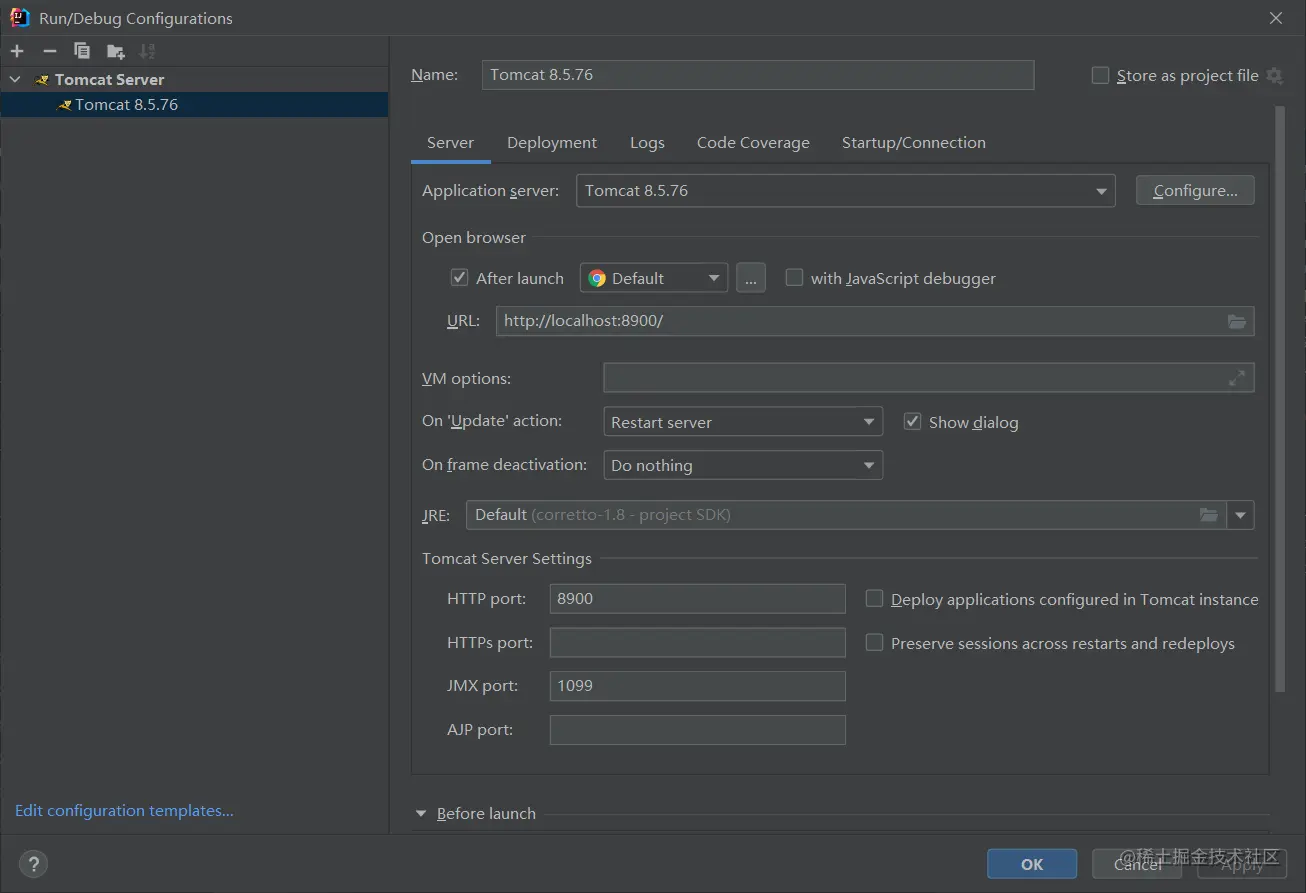Browse folder icon in URL field

tap(1237, 321)
